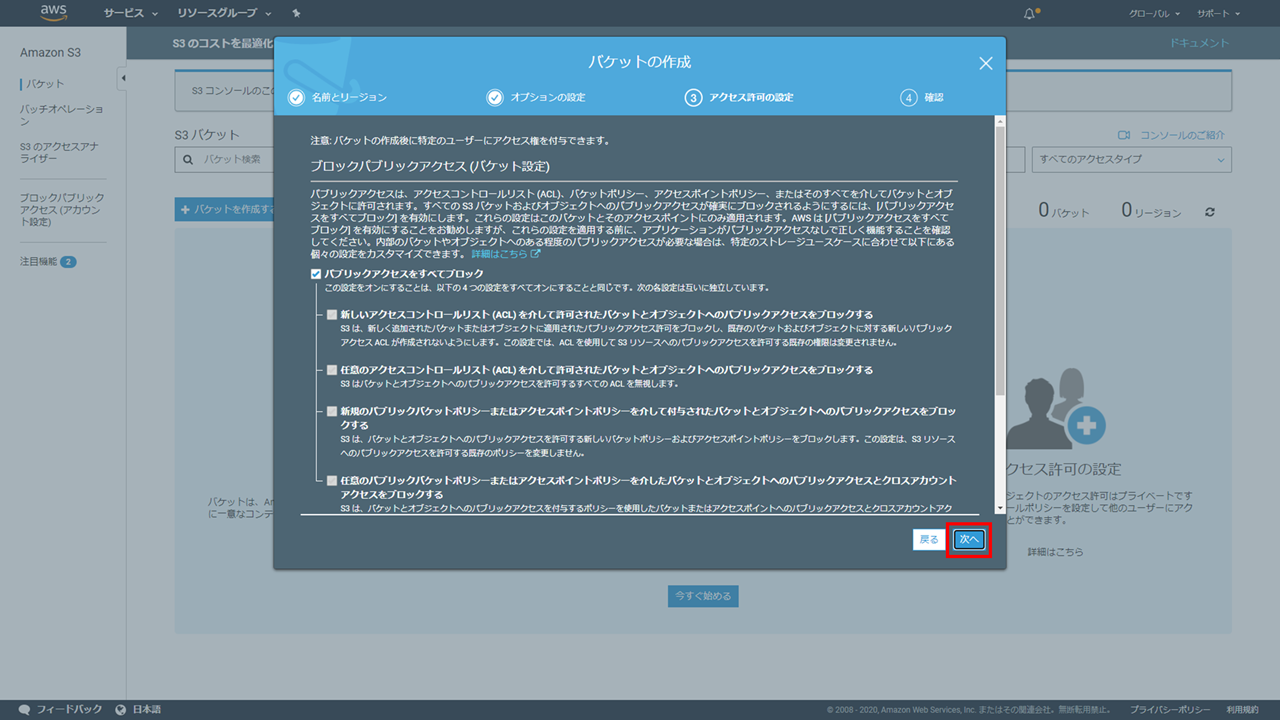Open the notifications bell icon
The image size is (1280, 720).
click(x=1030, y=14)
